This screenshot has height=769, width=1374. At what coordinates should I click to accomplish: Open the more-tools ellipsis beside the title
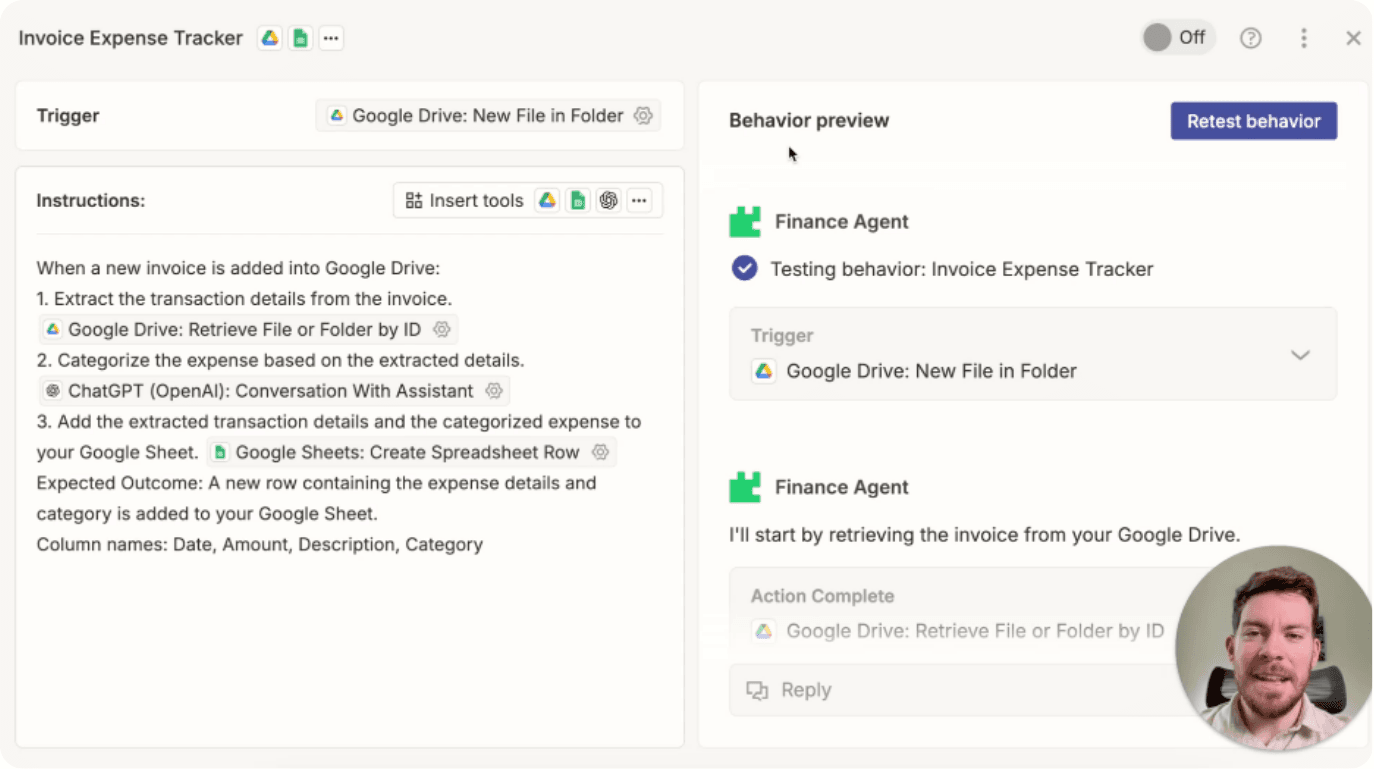(331, 38)
